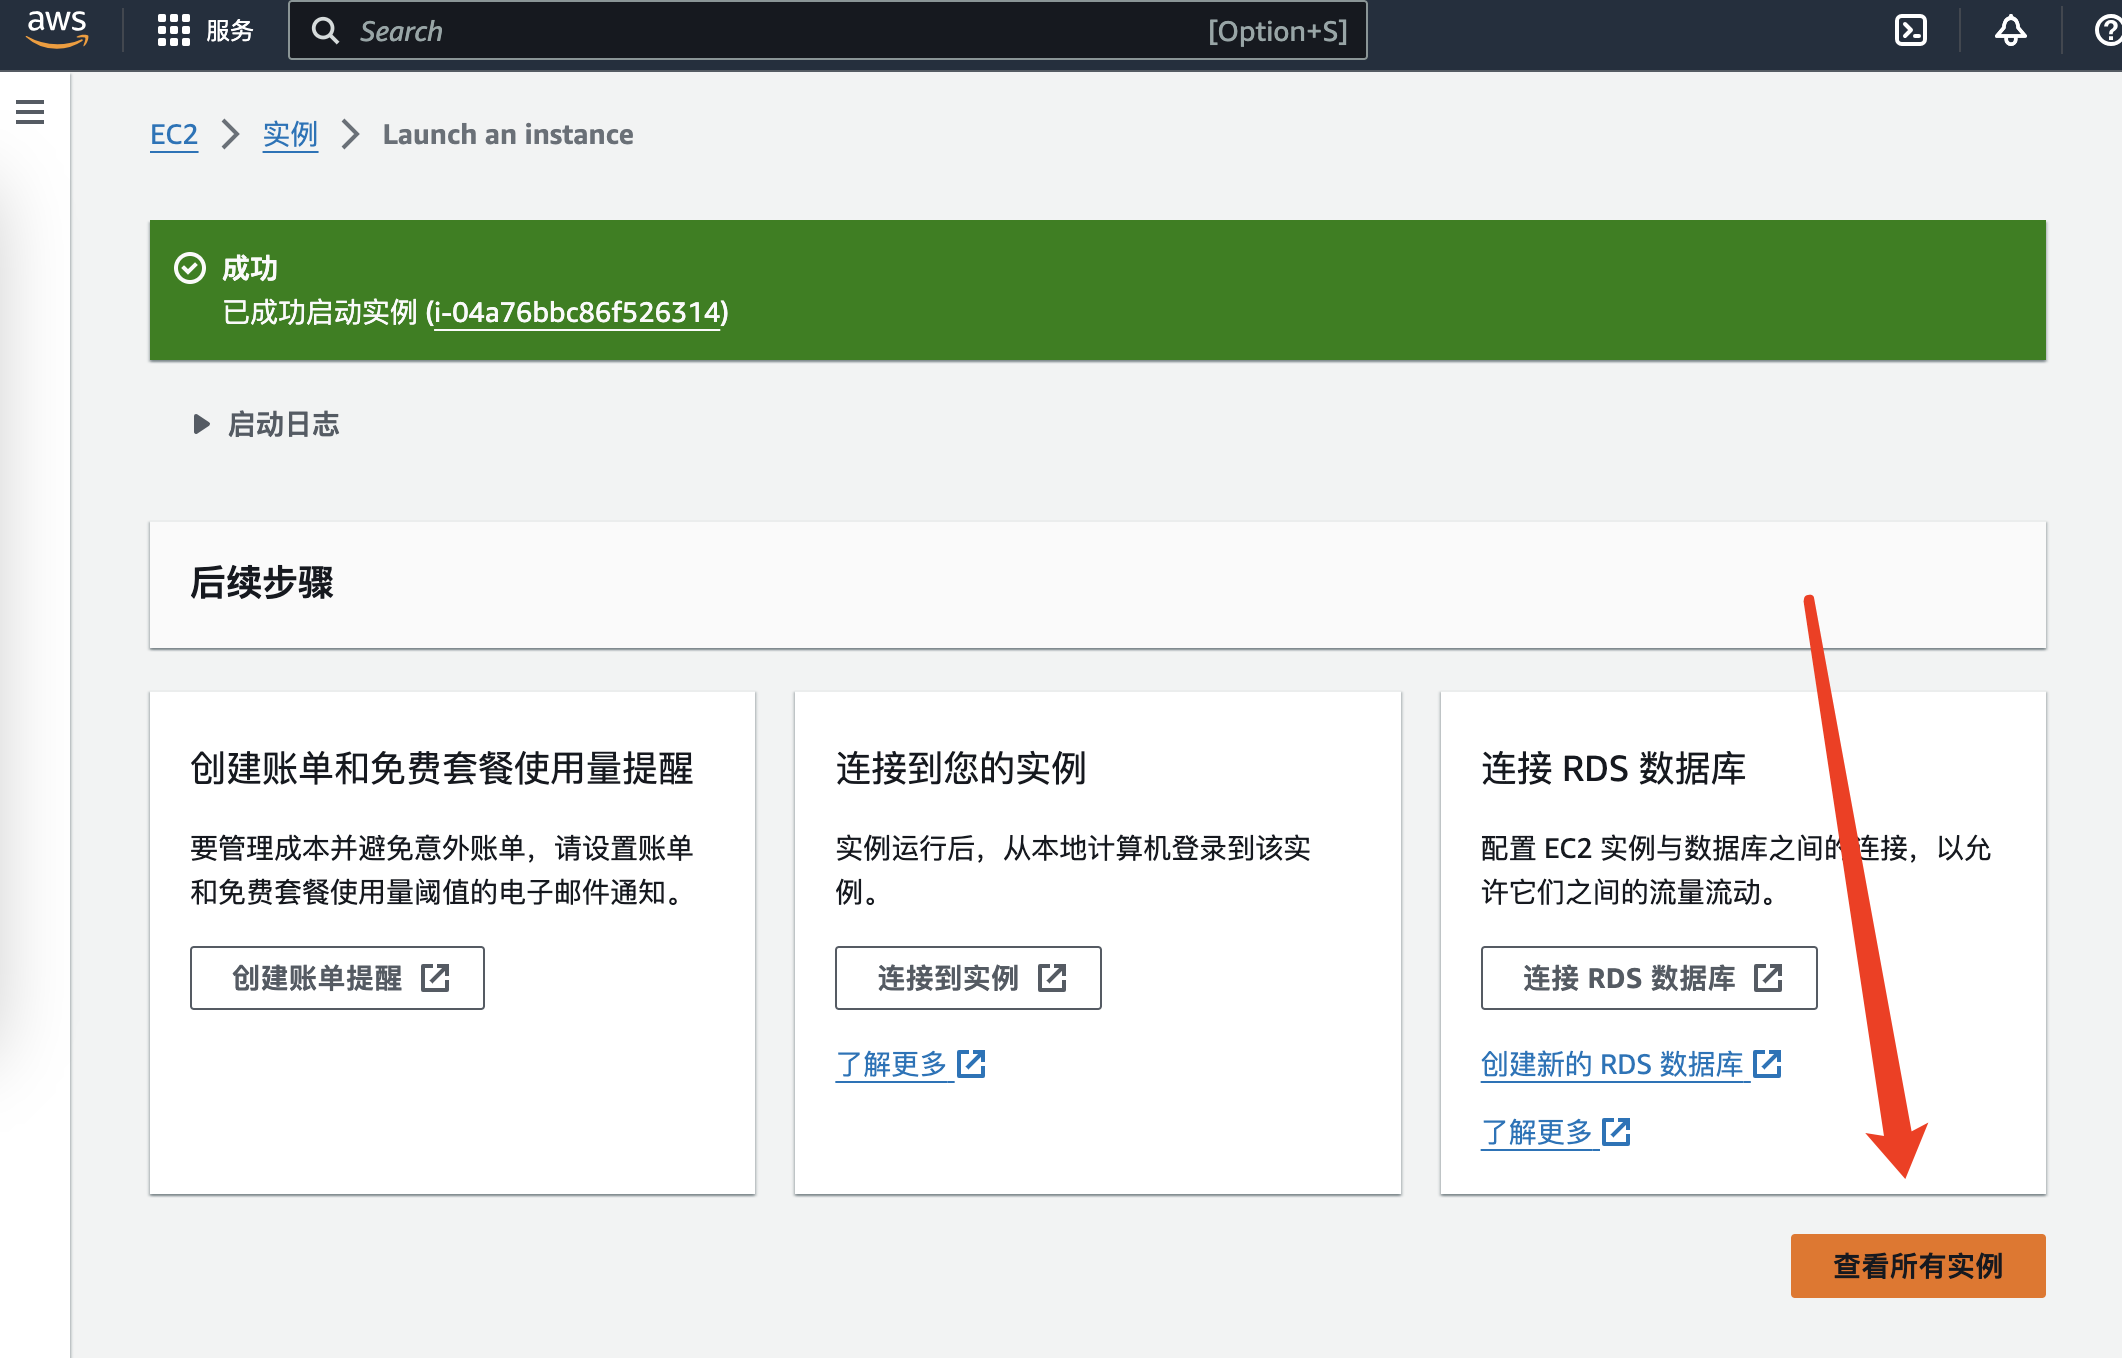Click the 服务 menu label

click(x=230, y=31)
